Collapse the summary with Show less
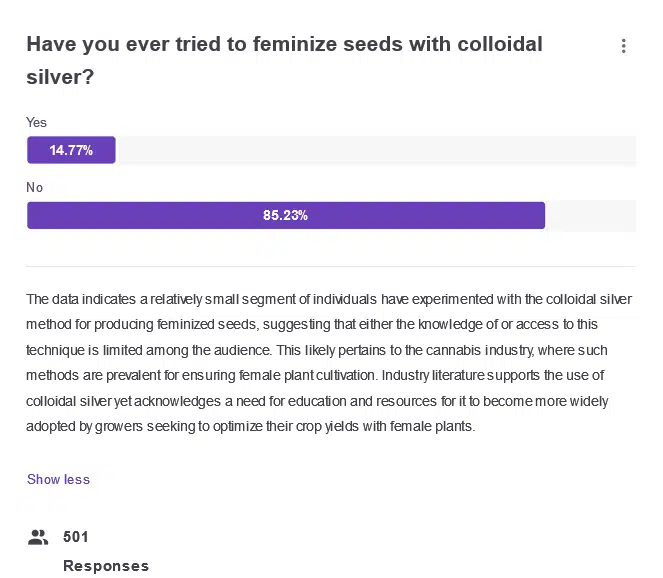This screenshot has height=578, width=663. [x=58, y=479]
